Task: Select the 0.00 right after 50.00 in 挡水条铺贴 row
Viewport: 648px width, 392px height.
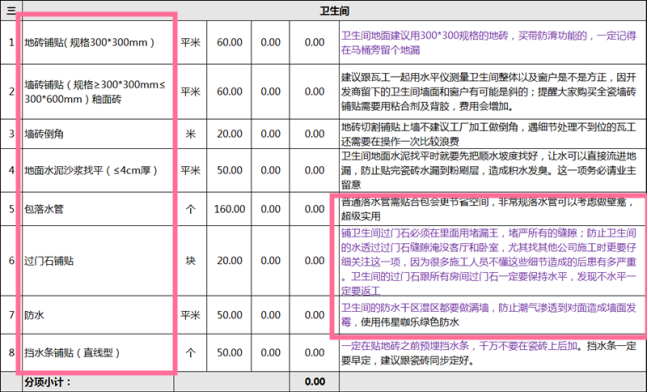Action: tap(271, 353)
